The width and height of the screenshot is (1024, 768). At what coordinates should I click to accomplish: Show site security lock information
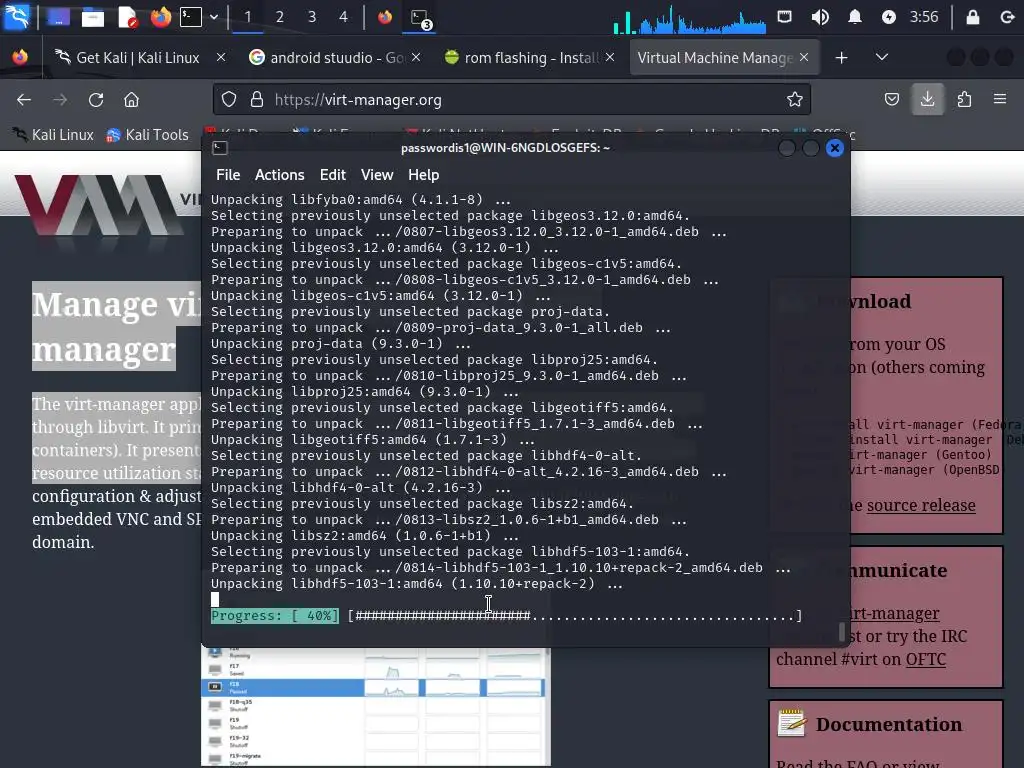(x=257, y=99)
